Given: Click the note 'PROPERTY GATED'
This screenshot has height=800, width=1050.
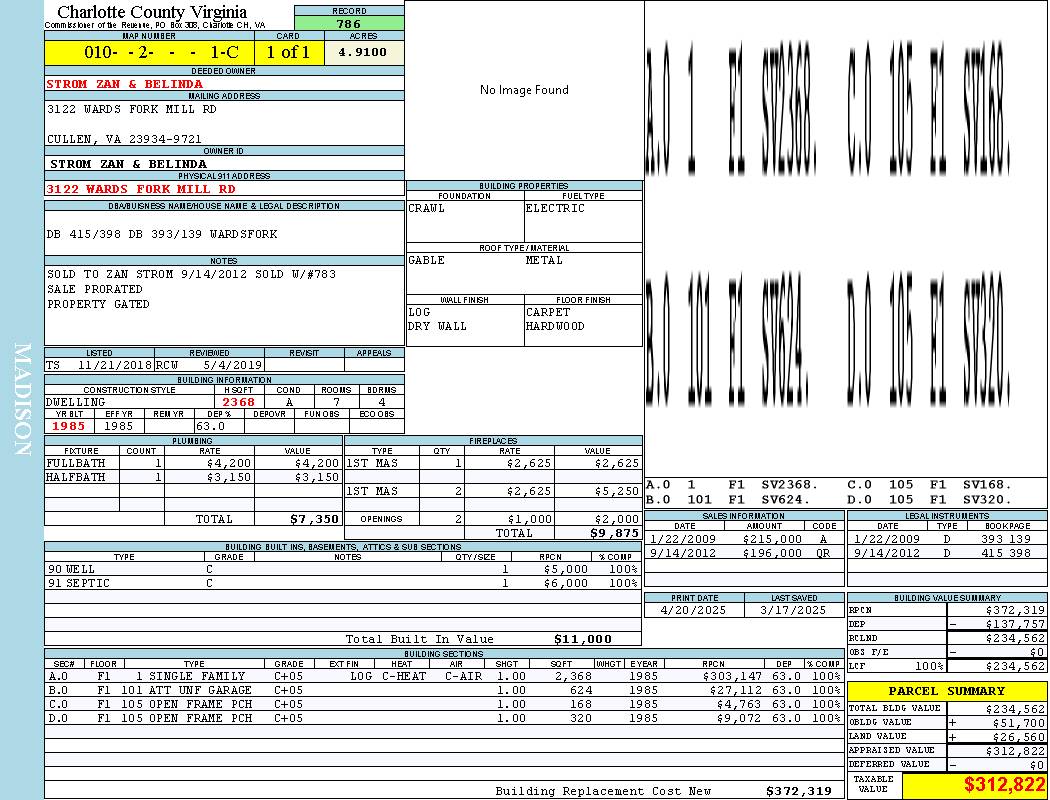Looking at the screenshot, I should (x=98, y=304).
